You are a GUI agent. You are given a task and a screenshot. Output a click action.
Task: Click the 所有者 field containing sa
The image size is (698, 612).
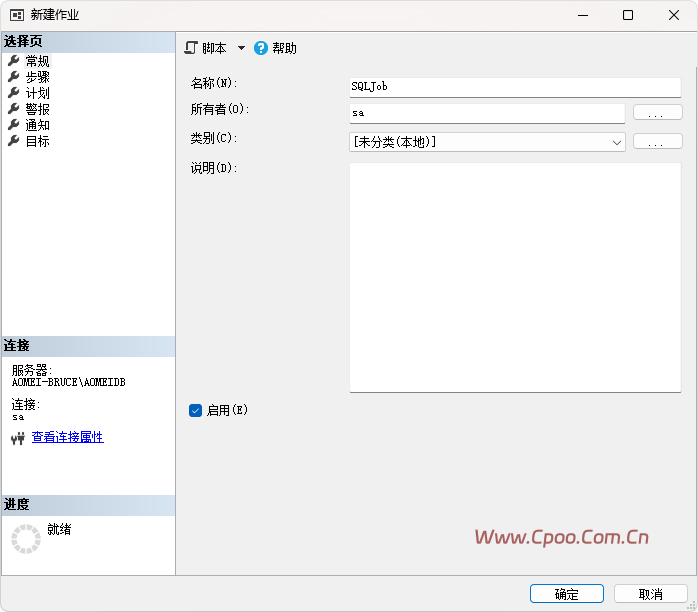point(487,113)
